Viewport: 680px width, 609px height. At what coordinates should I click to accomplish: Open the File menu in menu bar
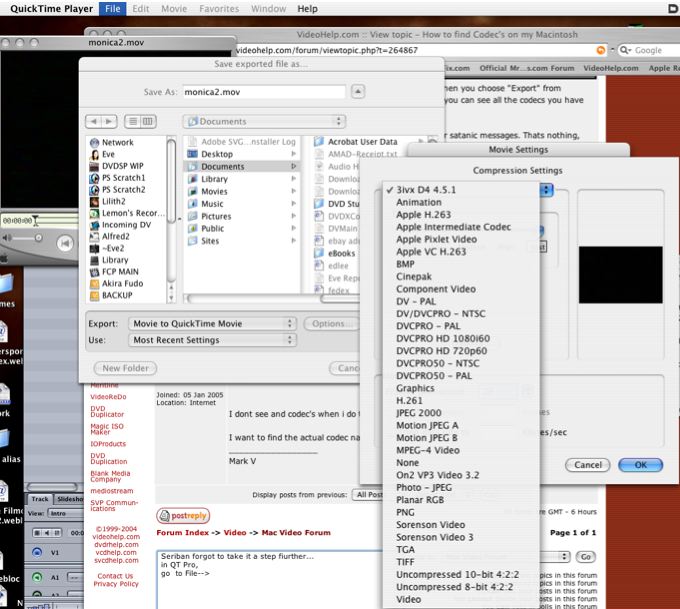[x=112, y=9]
